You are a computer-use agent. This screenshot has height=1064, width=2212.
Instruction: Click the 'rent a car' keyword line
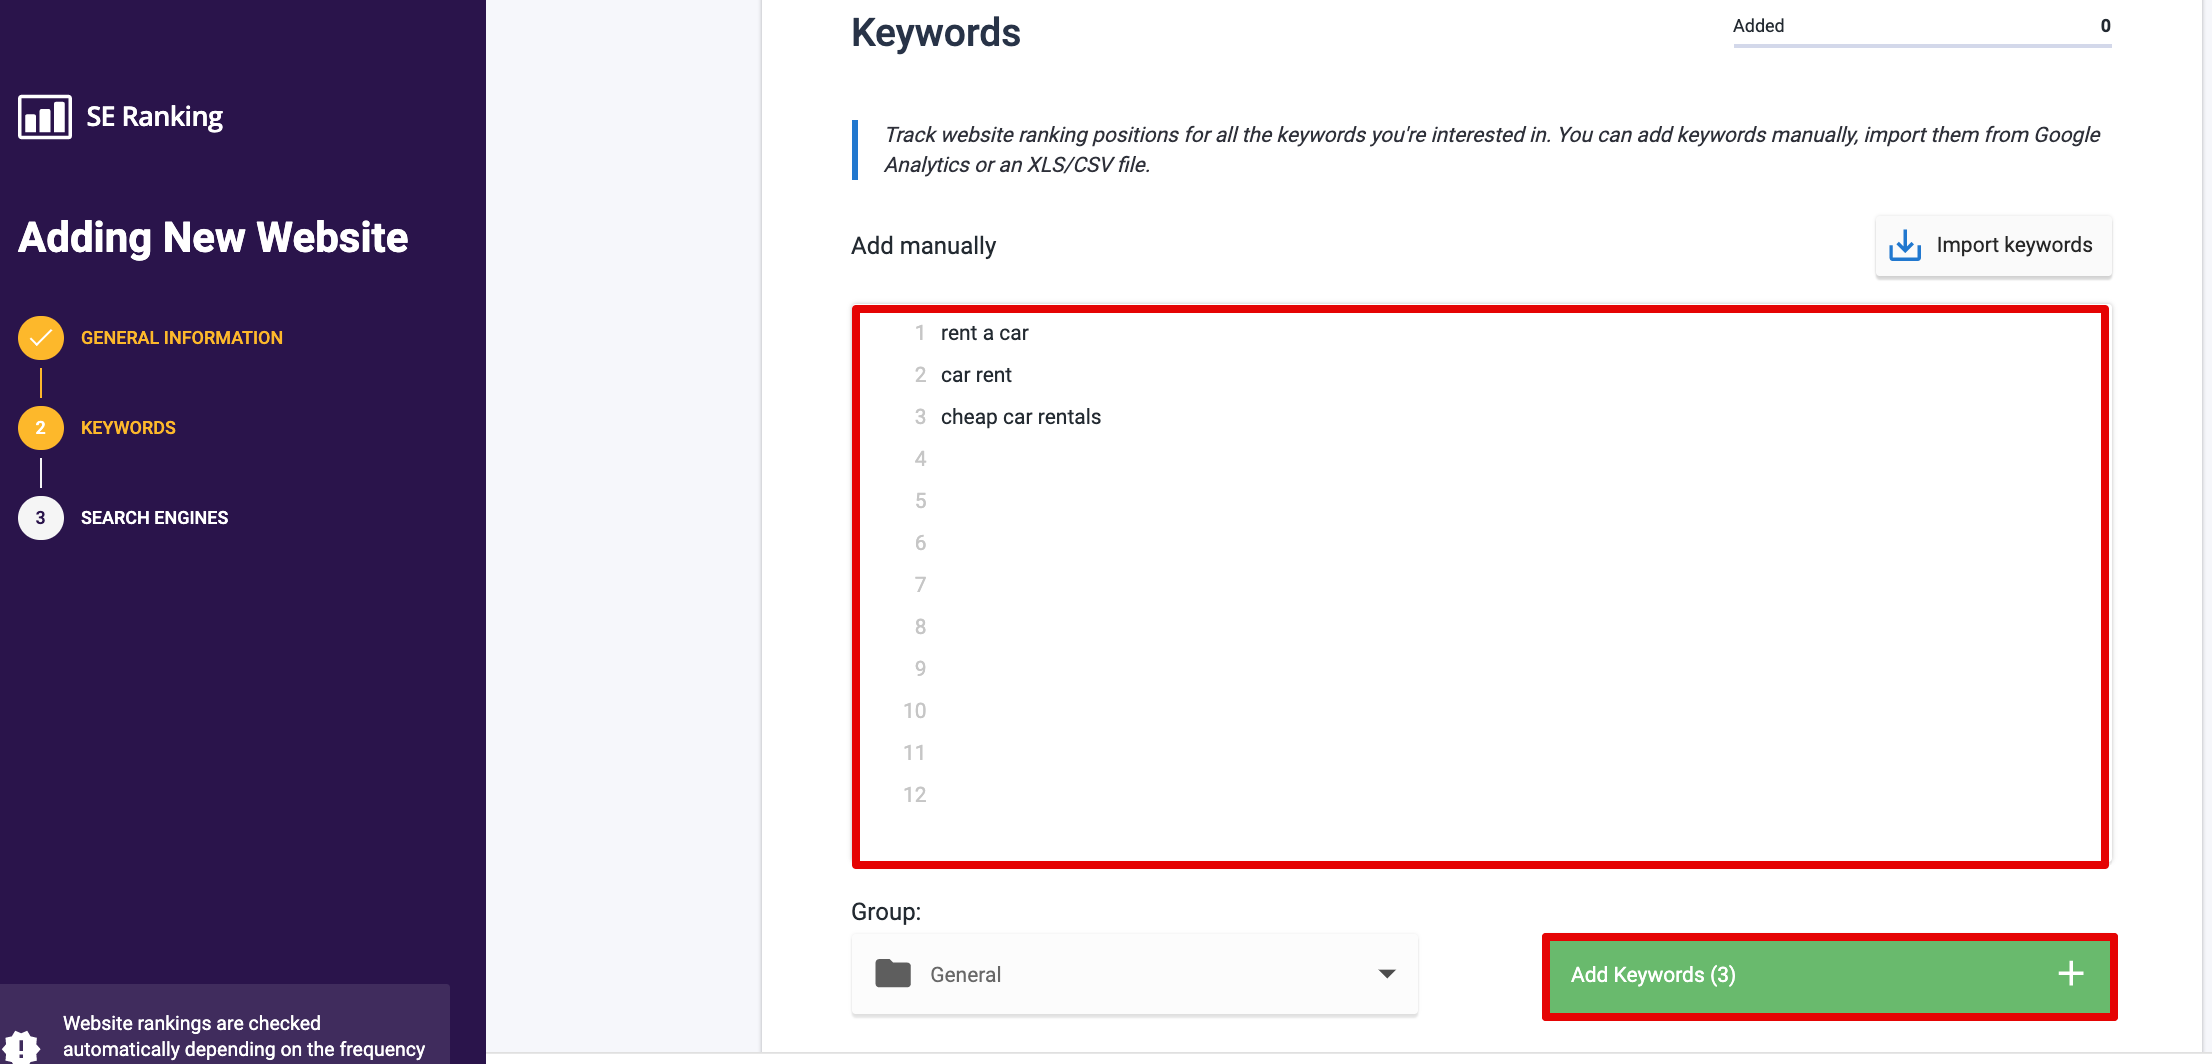985,333
